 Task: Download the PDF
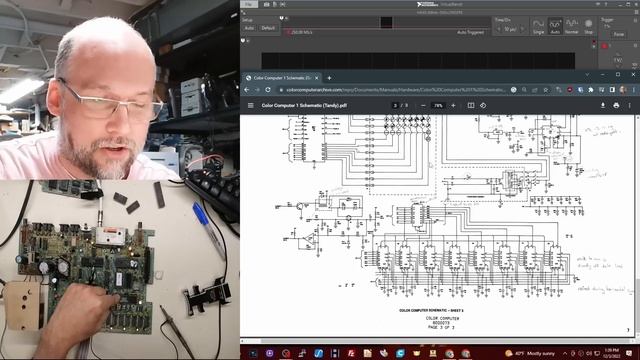(602, 105)
